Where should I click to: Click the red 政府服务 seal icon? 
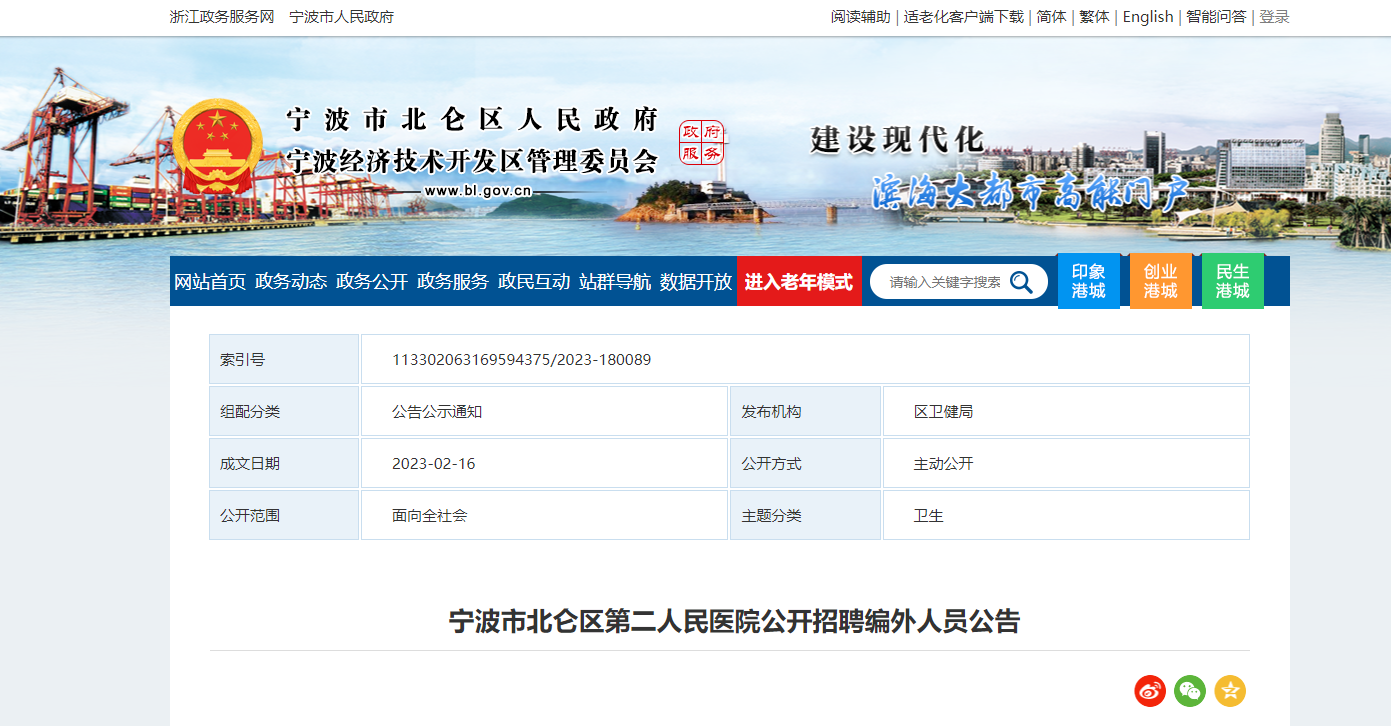(701, 142)
